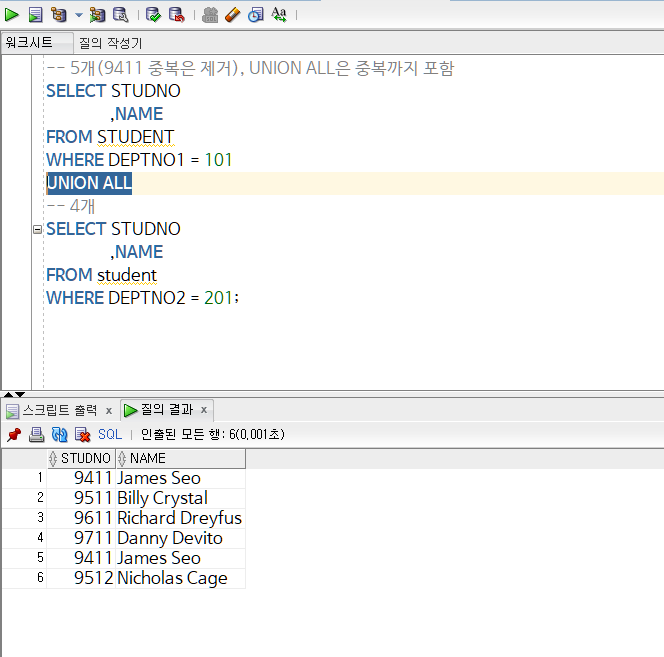Open the Explain Plan dropdown arrow
The height and width of the screenshot is (657, 664).
79,15
